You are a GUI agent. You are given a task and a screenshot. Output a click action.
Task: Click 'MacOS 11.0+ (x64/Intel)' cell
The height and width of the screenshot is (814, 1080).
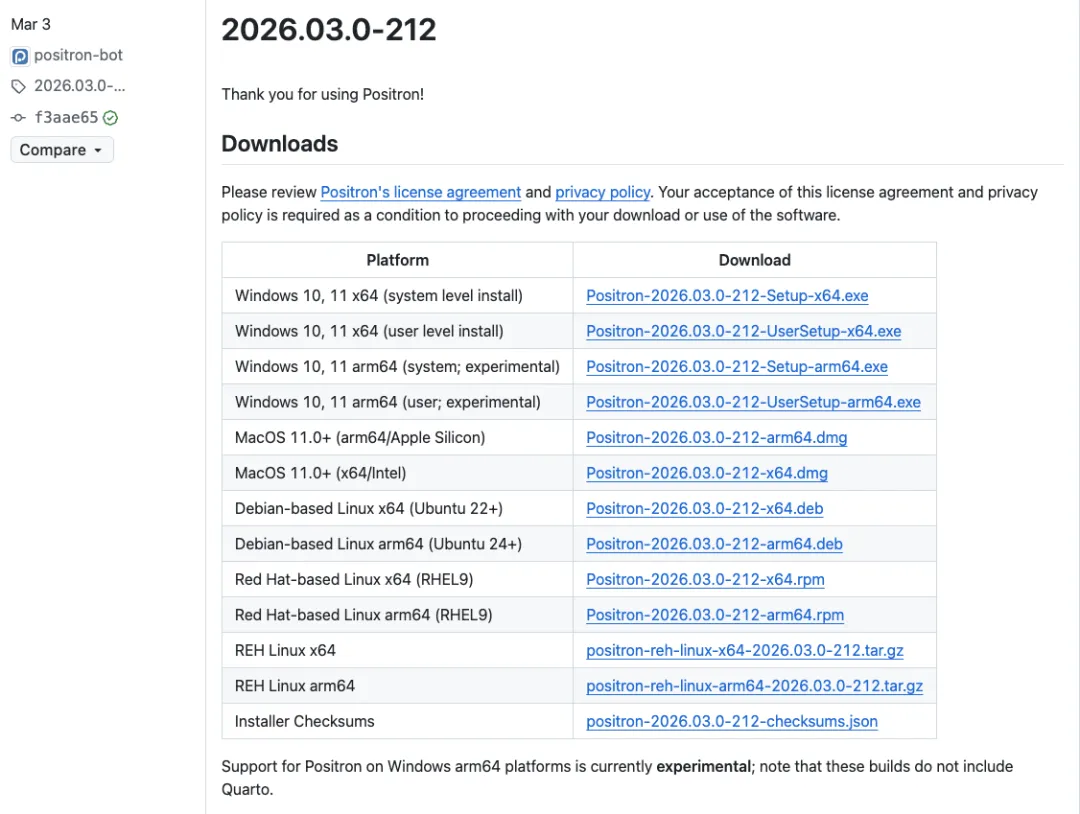click(x=397, y=473)
